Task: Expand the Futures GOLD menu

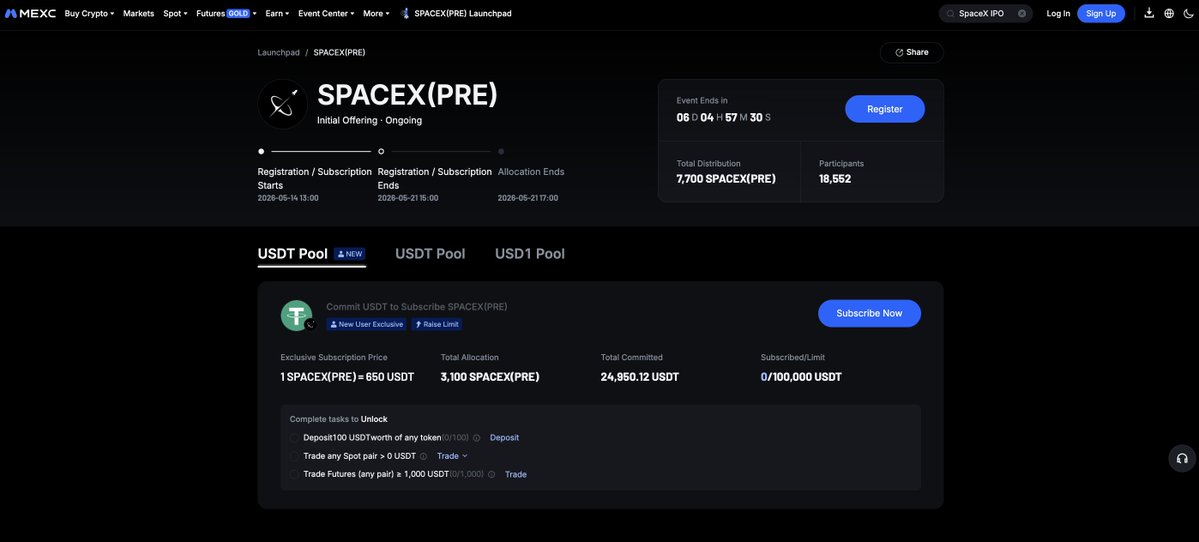Action: pos(226,14)
